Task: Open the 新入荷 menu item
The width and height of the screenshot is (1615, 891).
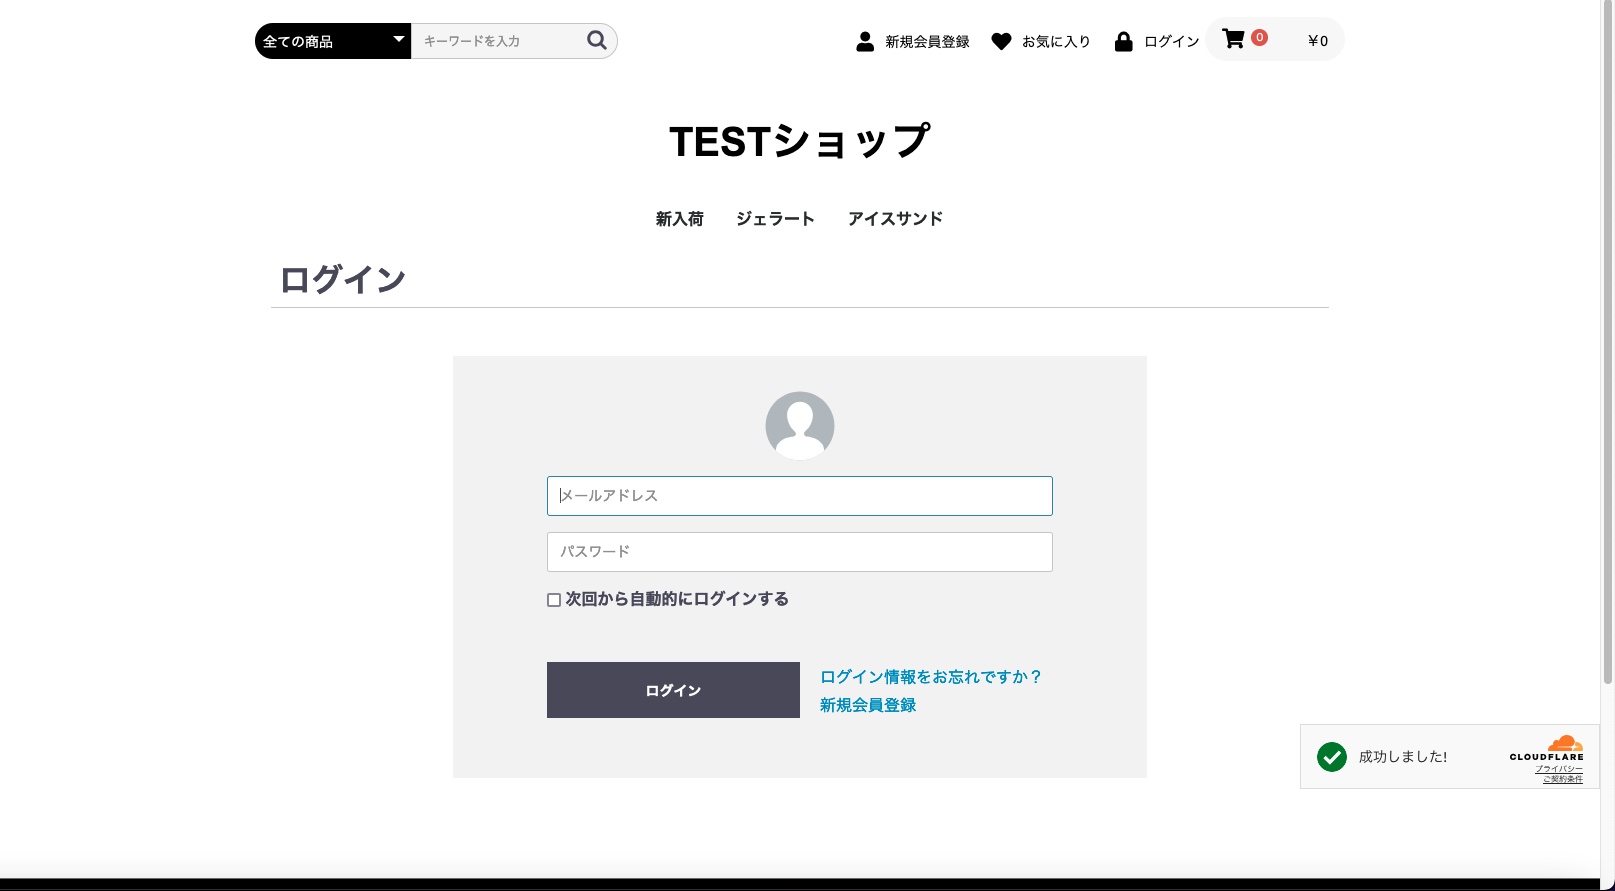Action: point(679,219)
